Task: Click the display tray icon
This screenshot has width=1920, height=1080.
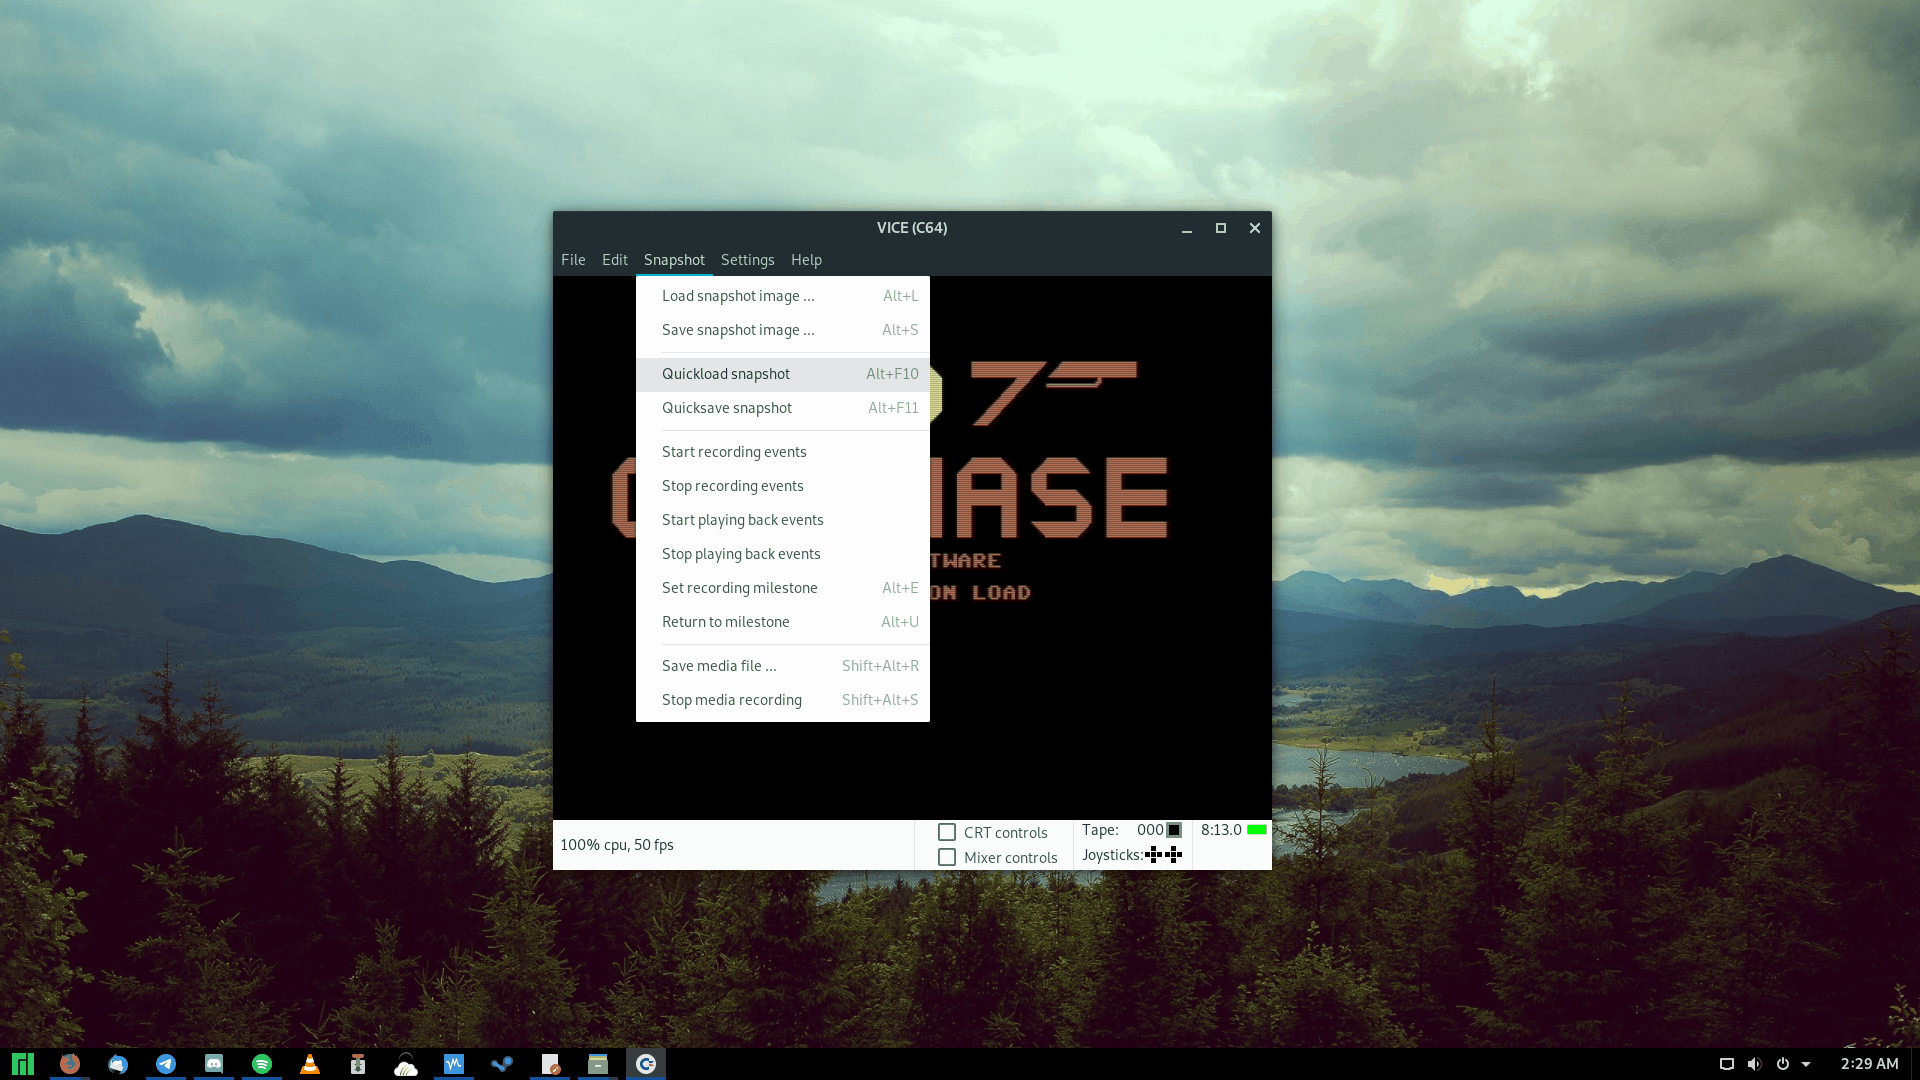Action: click(1726, 1064)
